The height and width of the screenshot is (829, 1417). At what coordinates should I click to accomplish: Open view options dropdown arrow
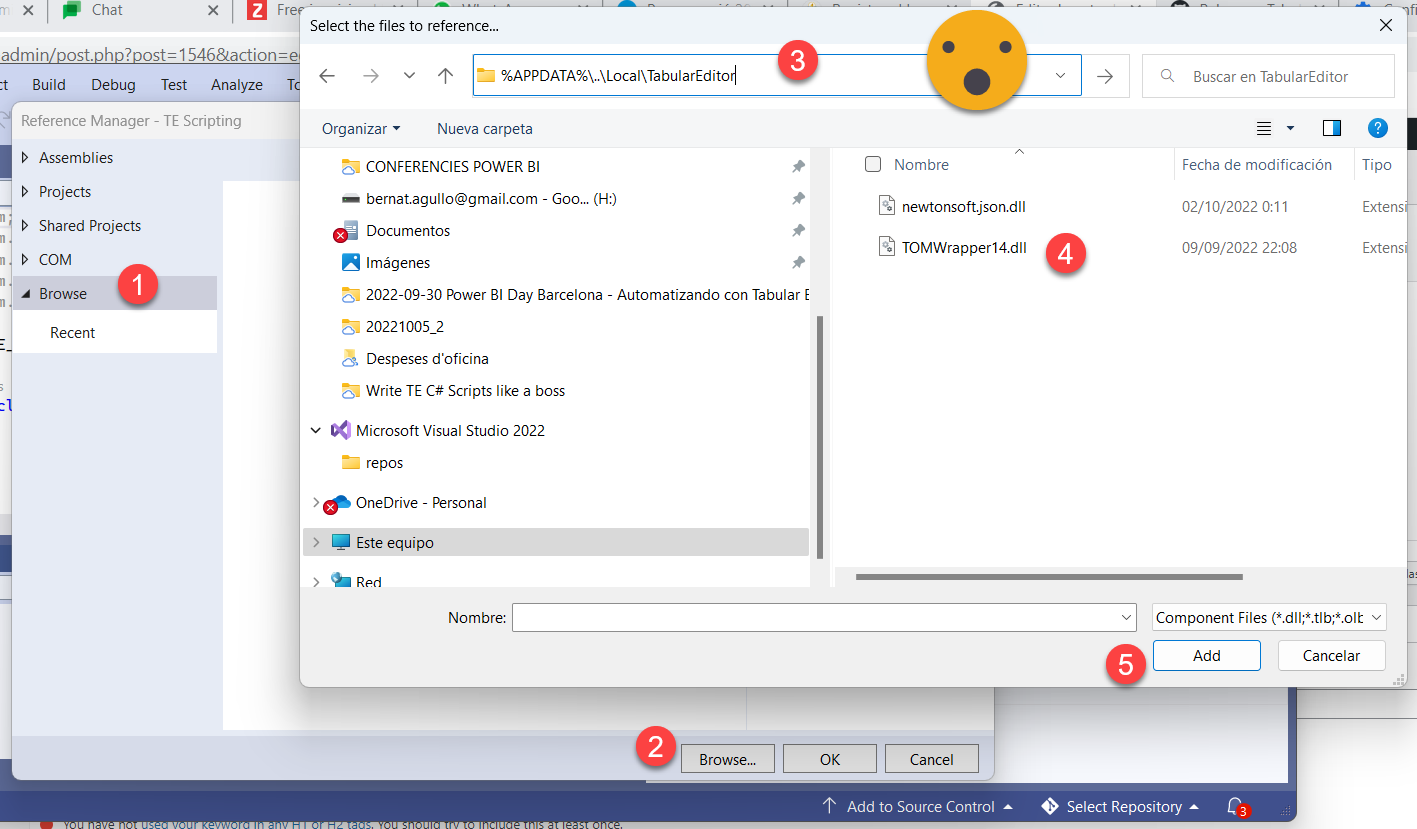[1290, 128]
